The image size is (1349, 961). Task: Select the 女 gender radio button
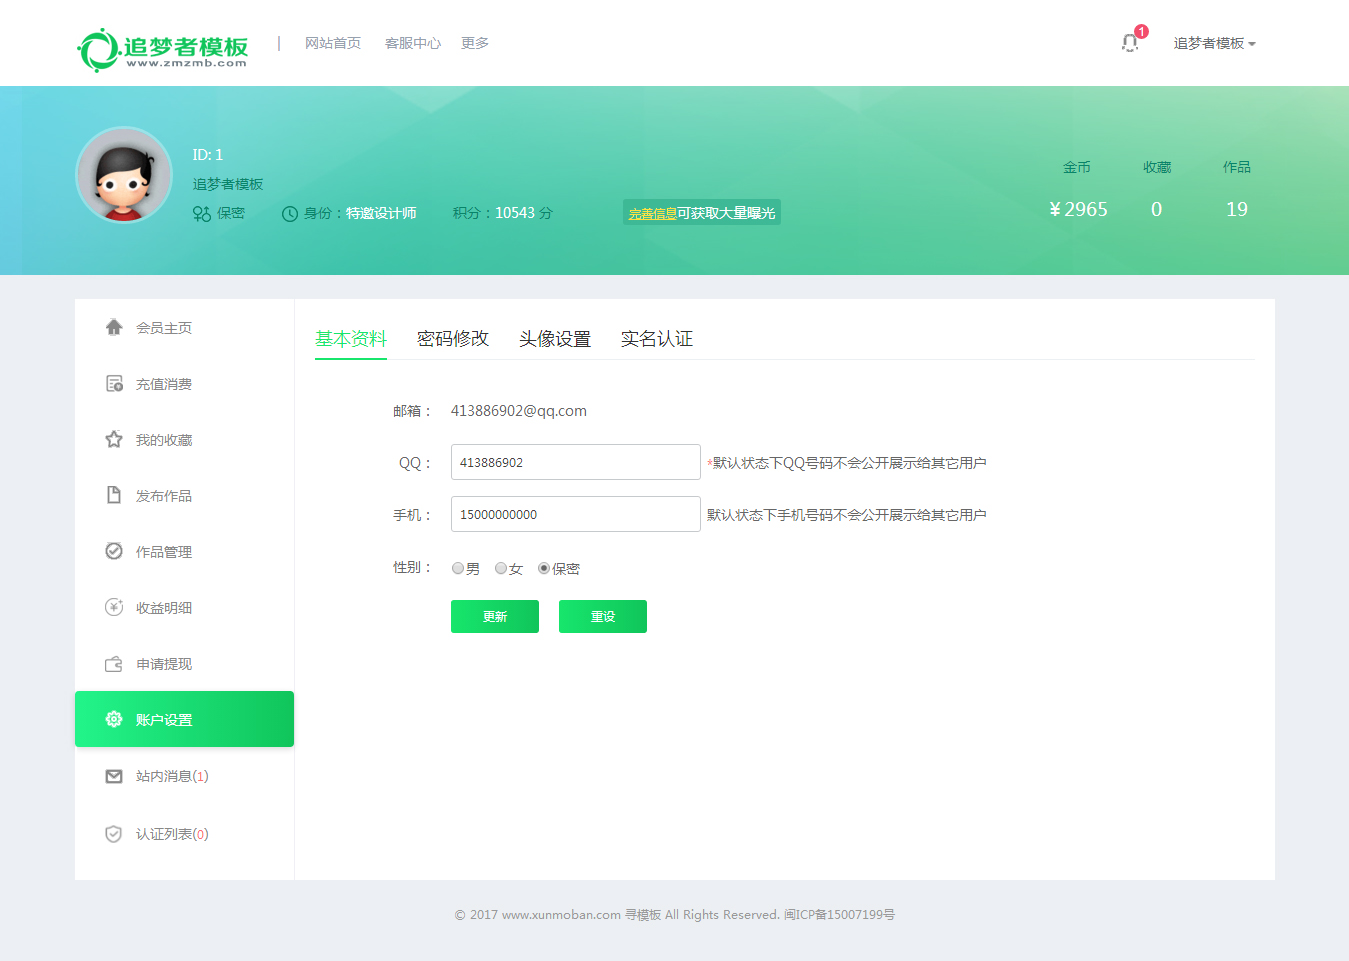[x=501, y=568]
